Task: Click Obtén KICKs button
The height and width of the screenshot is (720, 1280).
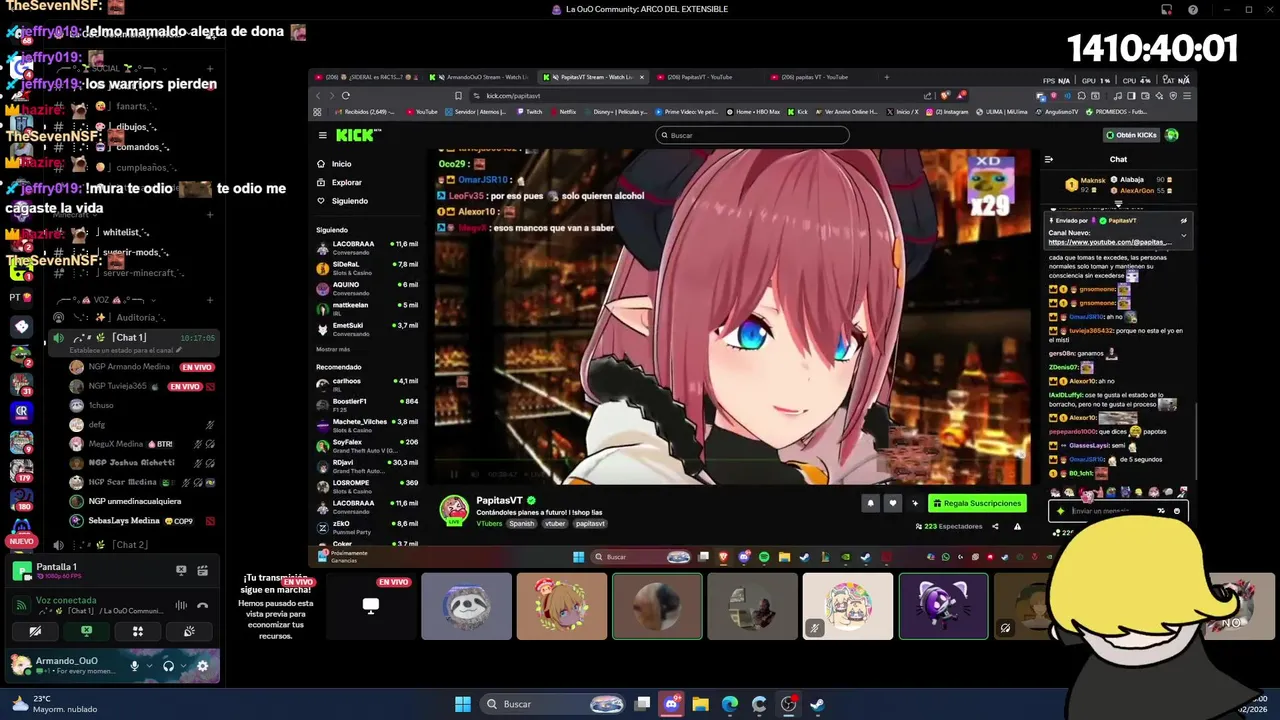Action: point(1131,135)
